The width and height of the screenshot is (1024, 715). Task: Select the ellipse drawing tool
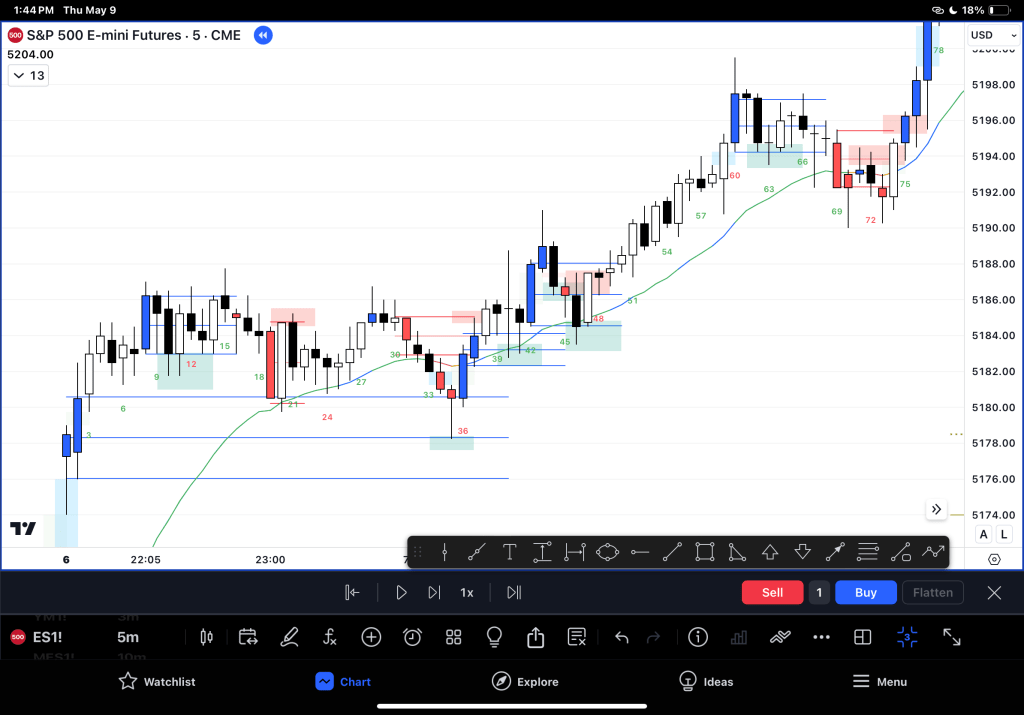pos(607,552)
